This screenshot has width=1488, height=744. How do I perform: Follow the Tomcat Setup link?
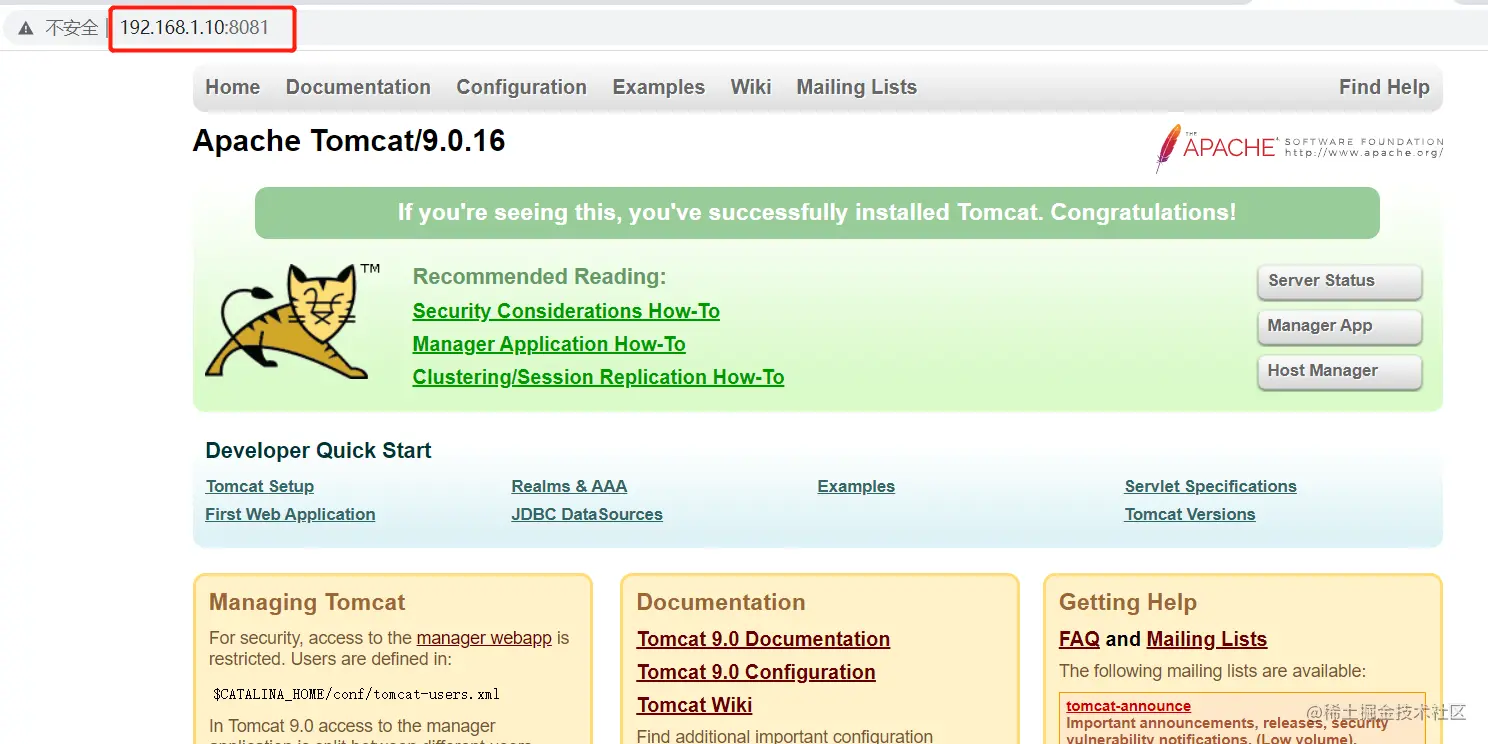(x=260, y=486)
